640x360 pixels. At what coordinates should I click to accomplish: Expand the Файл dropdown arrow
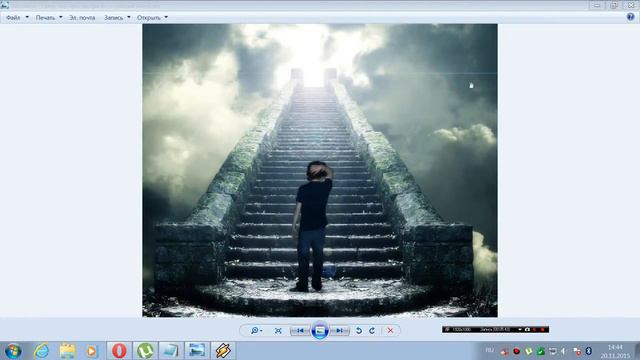[x=27, y=17]
